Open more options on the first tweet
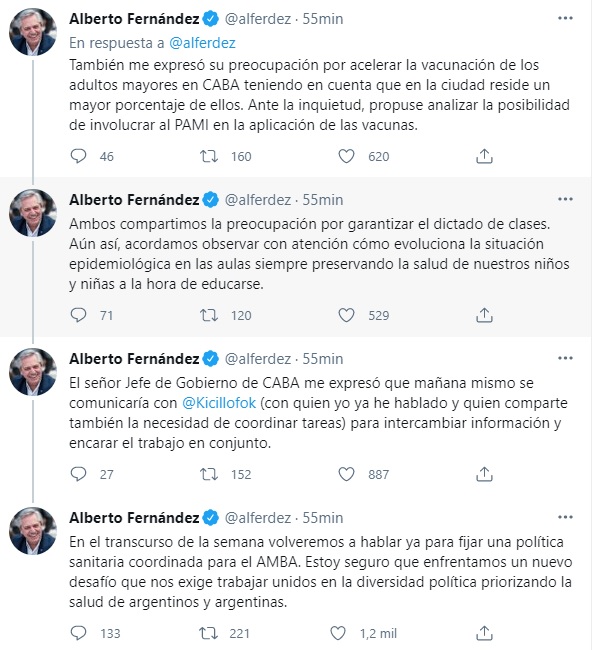Image resolution: width=592 pixels, height=650 pixels. point(565,18)
